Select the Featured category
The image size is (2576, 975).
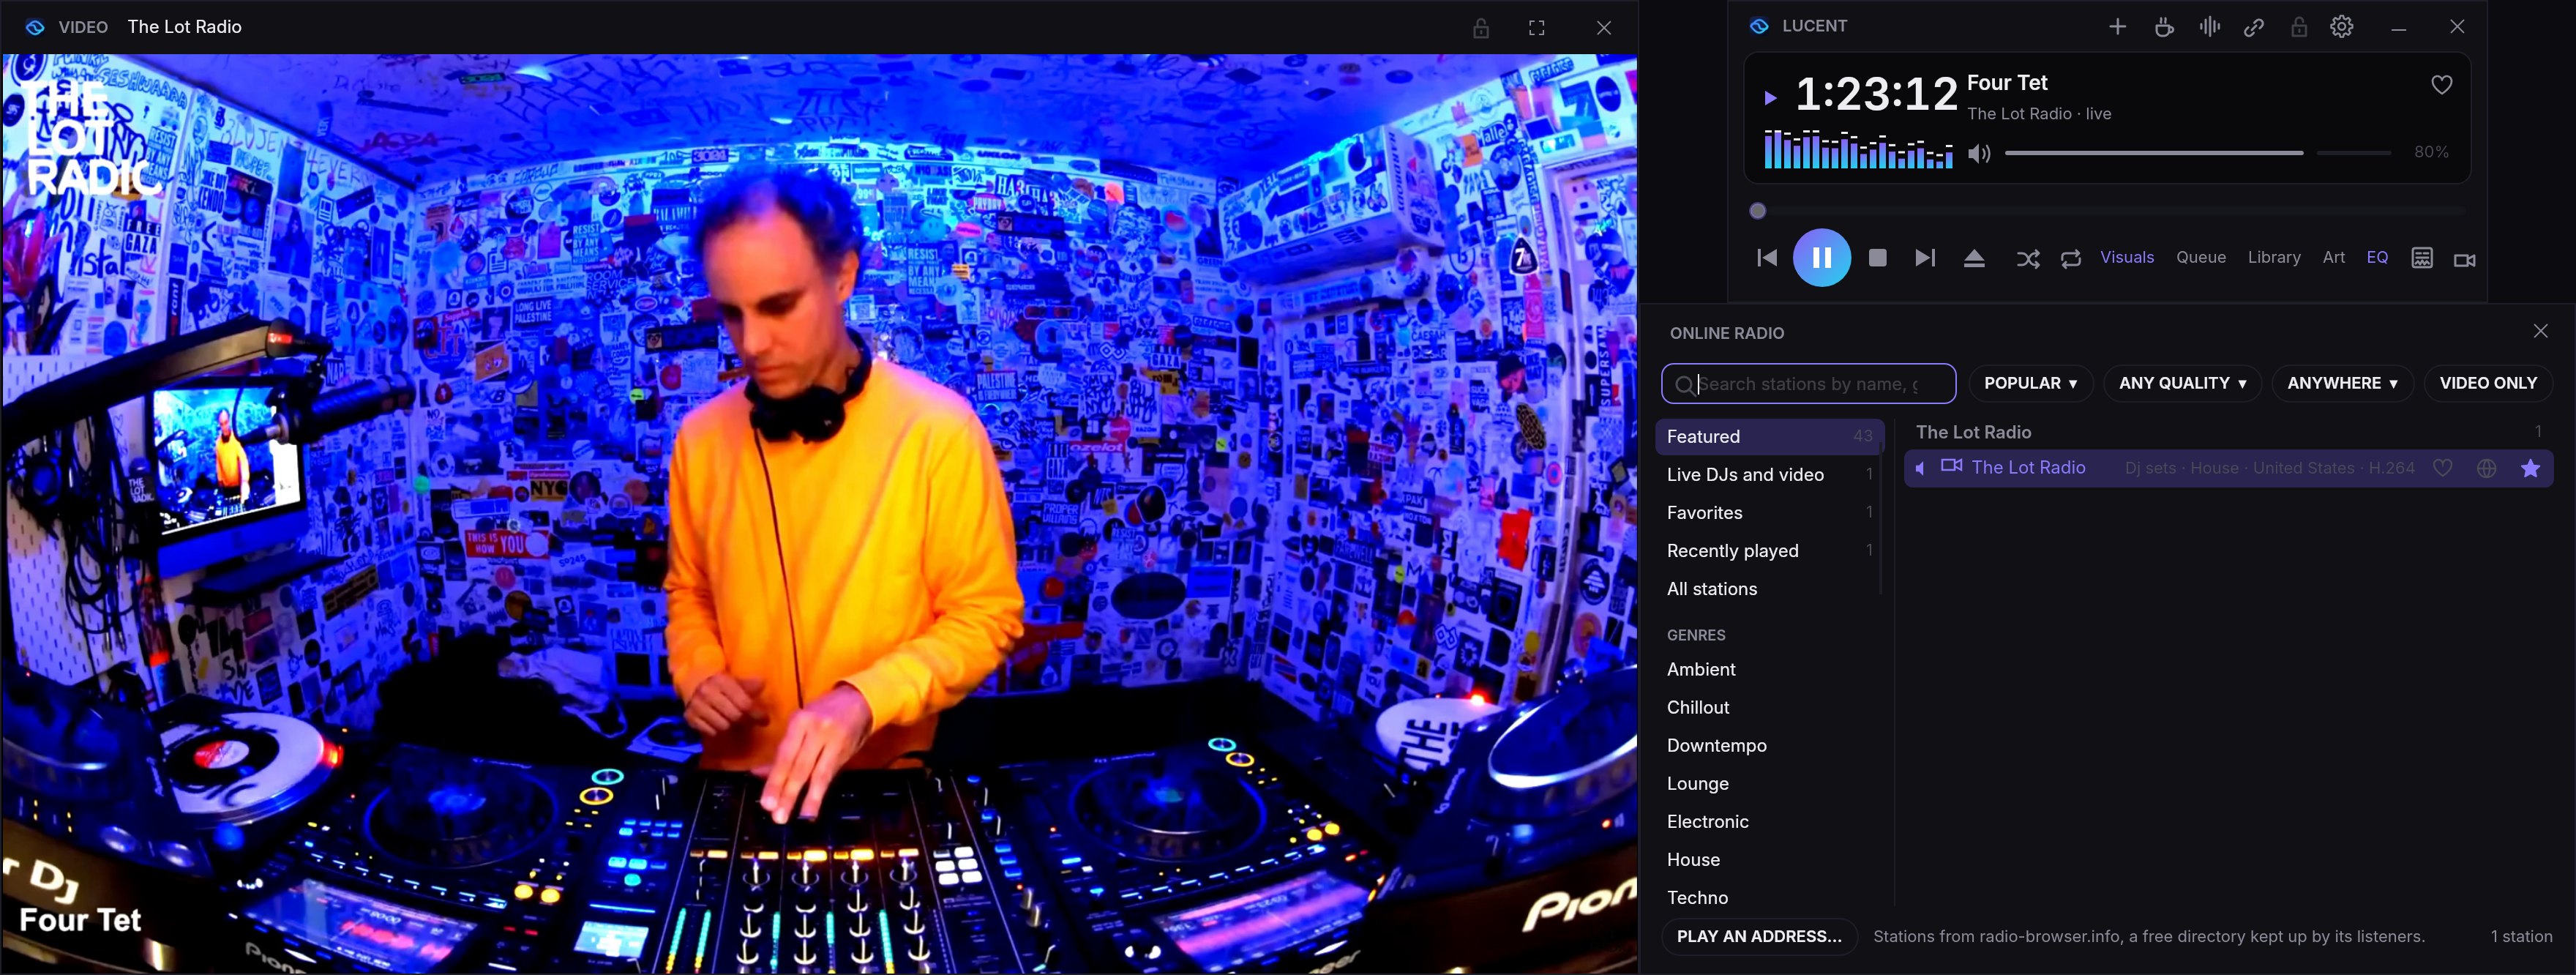pyautogui.click(x=1769, y=437)
